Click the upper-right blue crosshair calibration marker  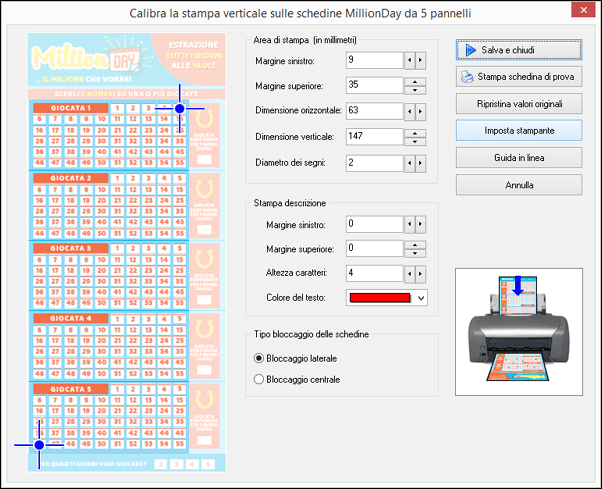coord(180,108)
